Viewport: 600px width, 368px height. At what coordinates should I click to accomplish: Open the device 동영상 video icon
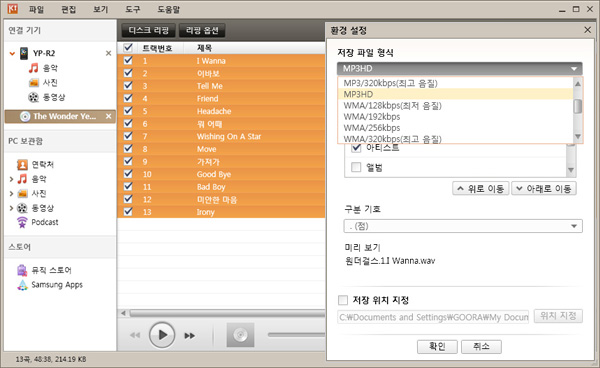[34, 97]
